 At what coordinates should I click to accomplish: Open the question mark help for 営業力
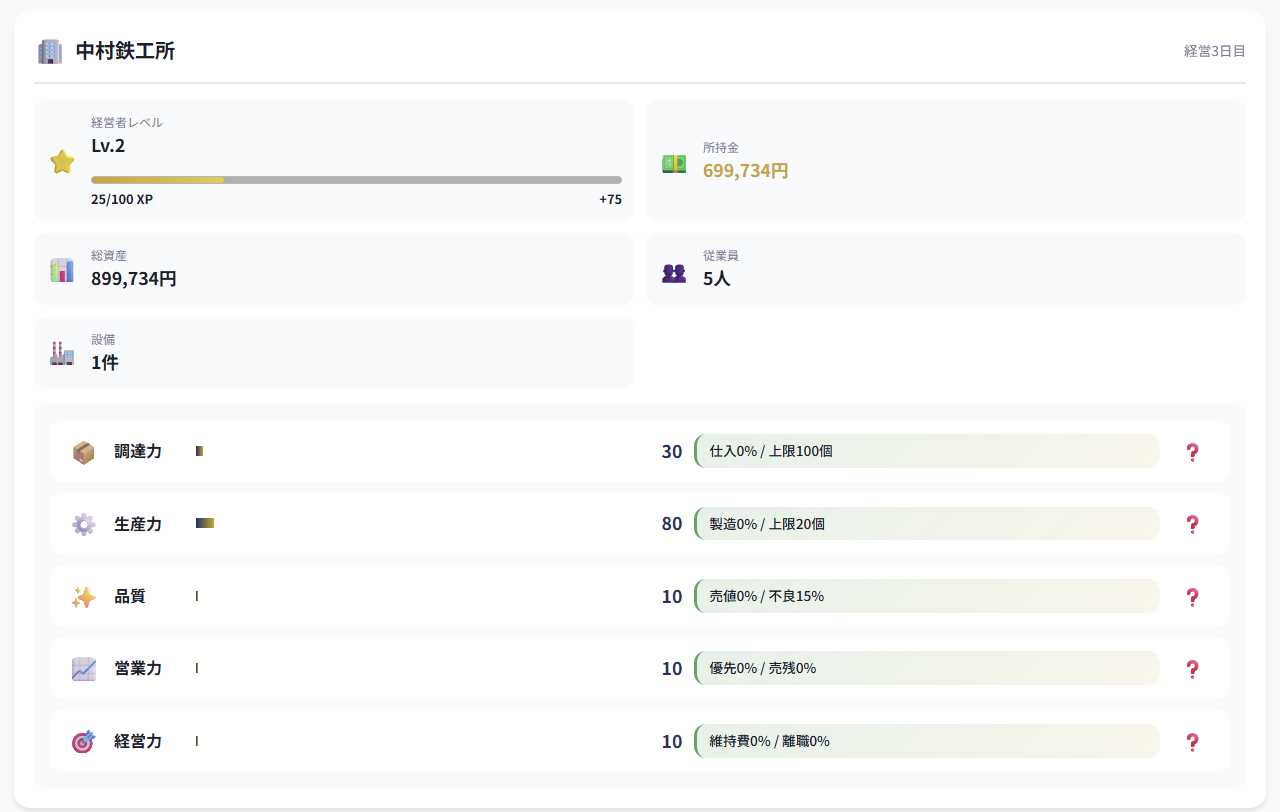[1192, 669]
